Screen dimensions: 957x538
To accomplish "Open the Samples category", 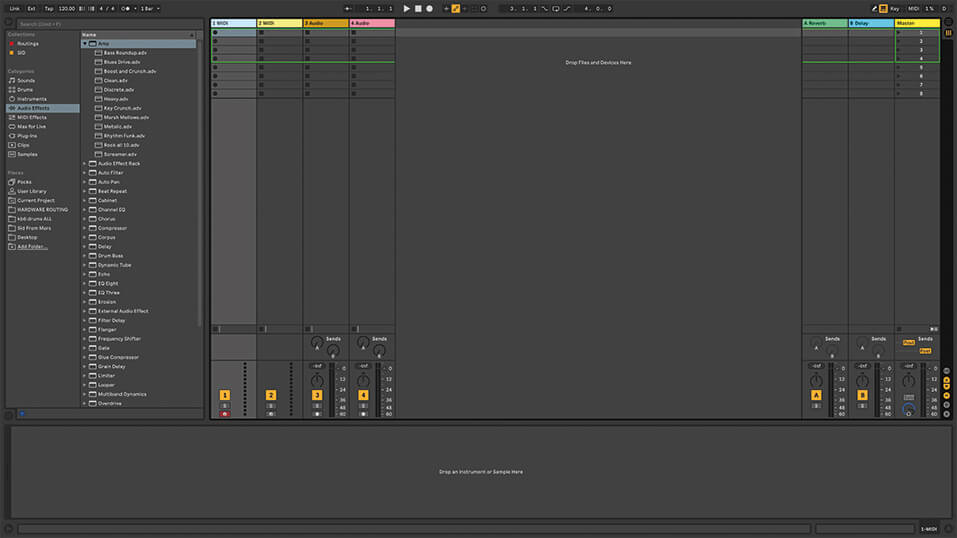I will coord(27,154).
